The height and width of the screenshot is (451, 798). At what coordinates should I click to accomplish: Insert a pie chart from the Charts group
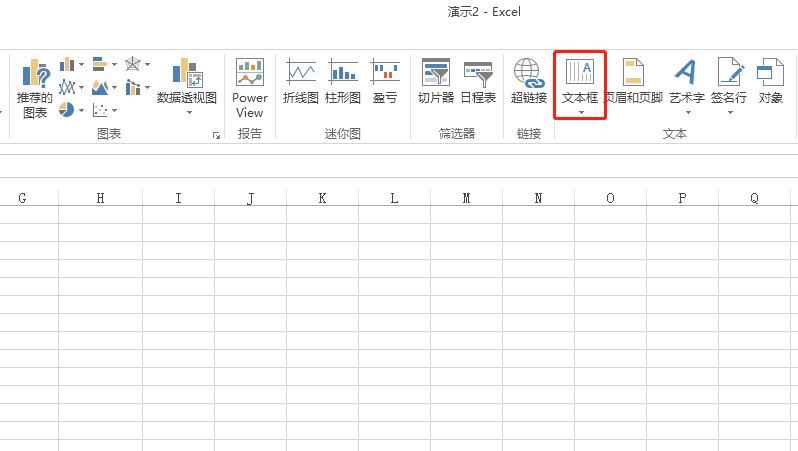pyautogui.click(x=68, y=109)
